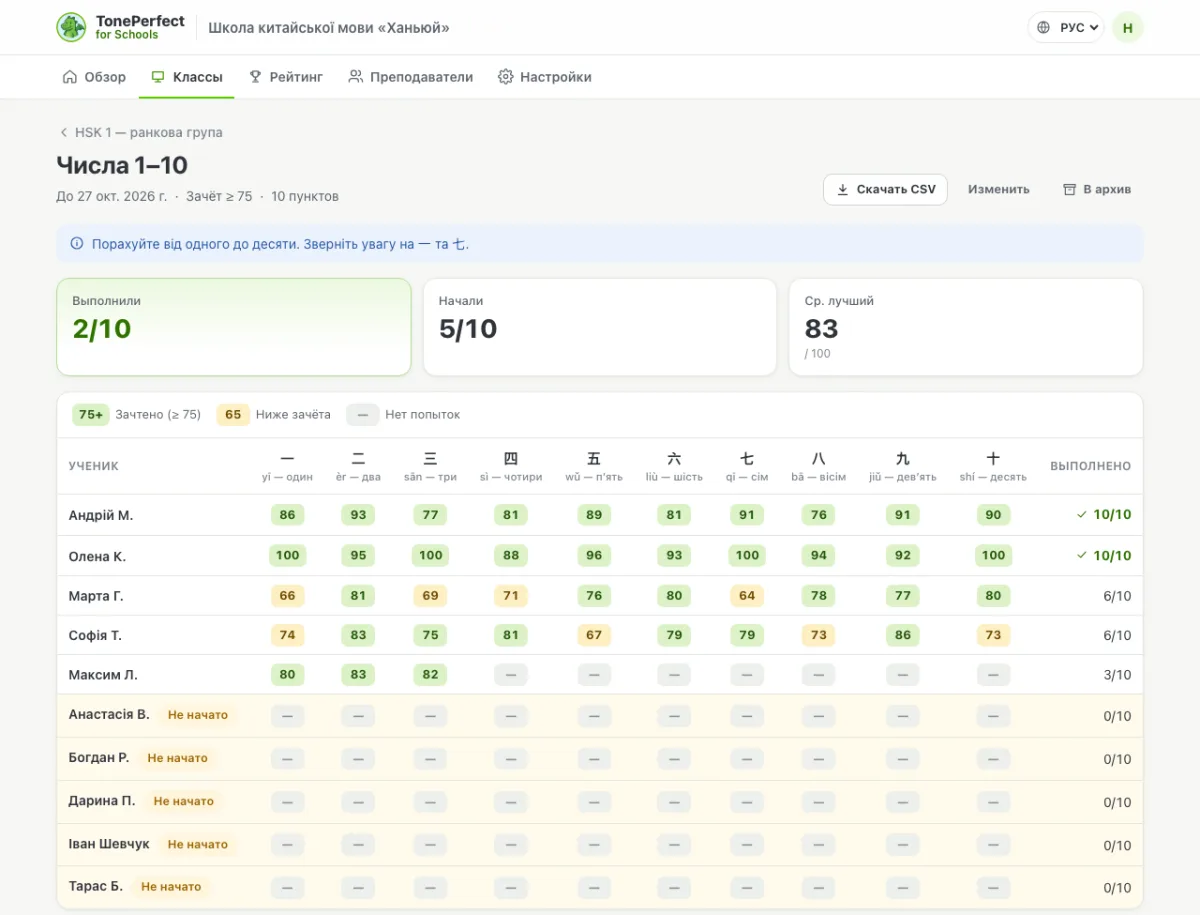Click Марта Г. yellow score 64
The height and width of the screenshot is (915, 1200).
point(747,596)
